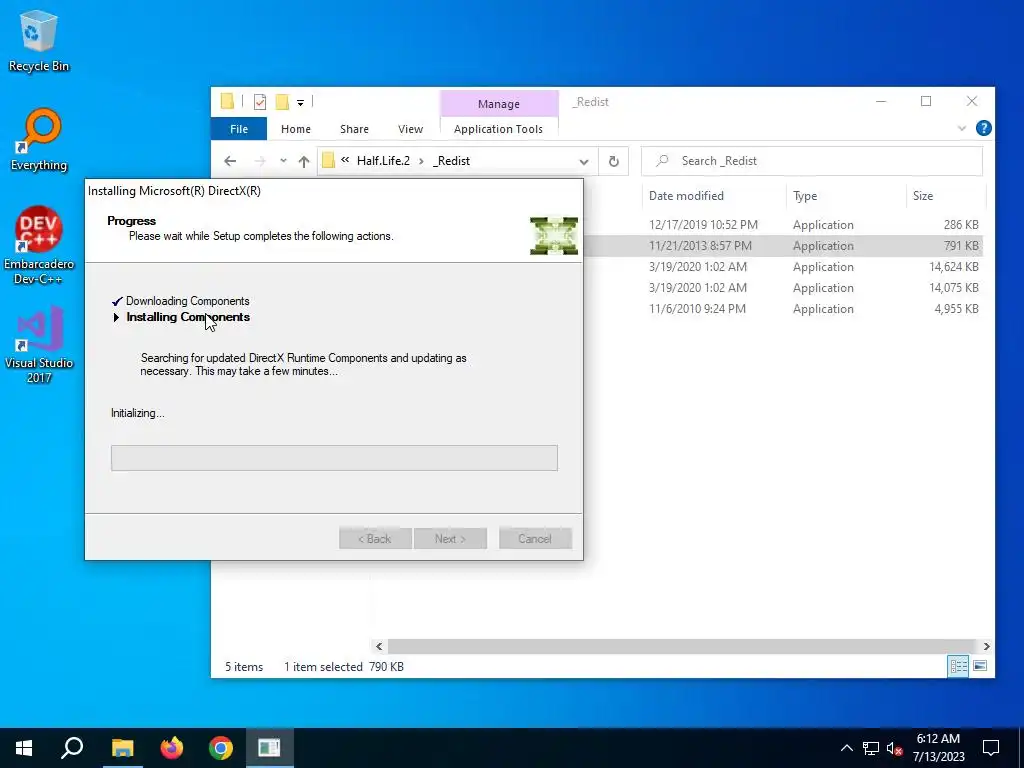The width and height of the screenshot is (1024, 768).
Task: Select the Manage contextual tab
Action: click(499, 104)
